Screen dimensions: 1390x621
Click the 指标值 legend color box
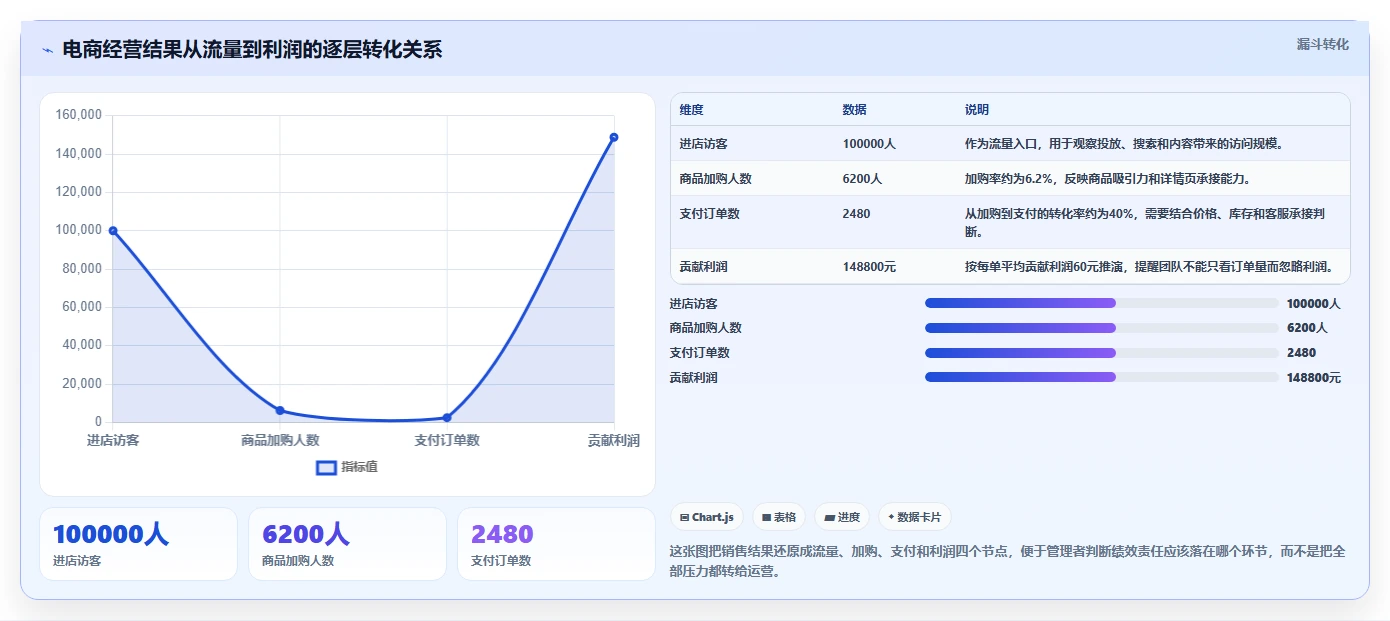[x=326, y=467]
